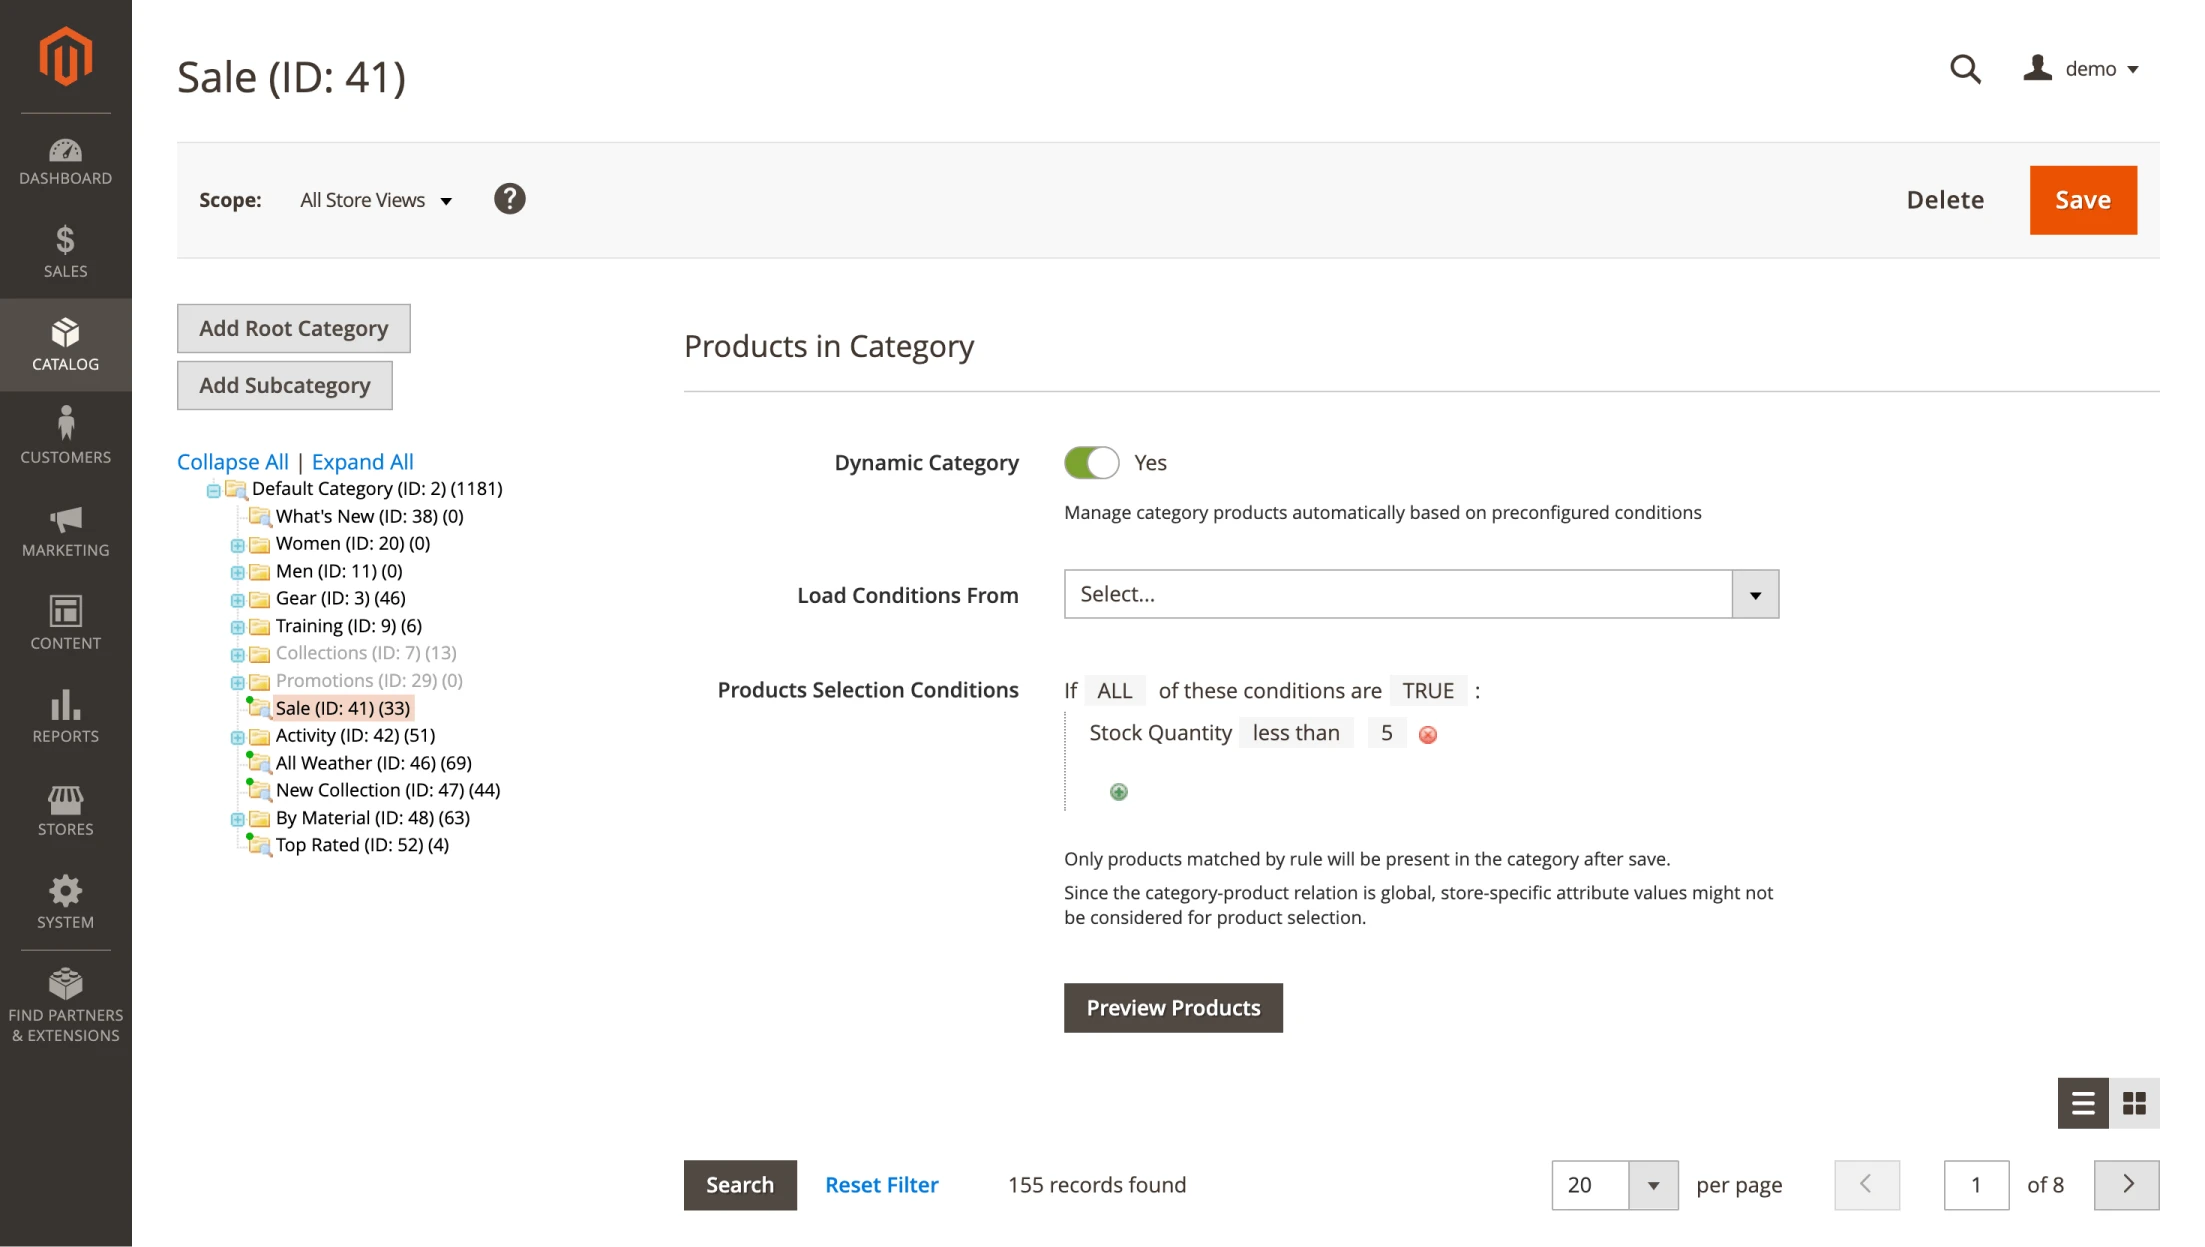This screenshot has width=2205, height=1247.
Task: Switch to grid view icon
Action: 2134,1103
